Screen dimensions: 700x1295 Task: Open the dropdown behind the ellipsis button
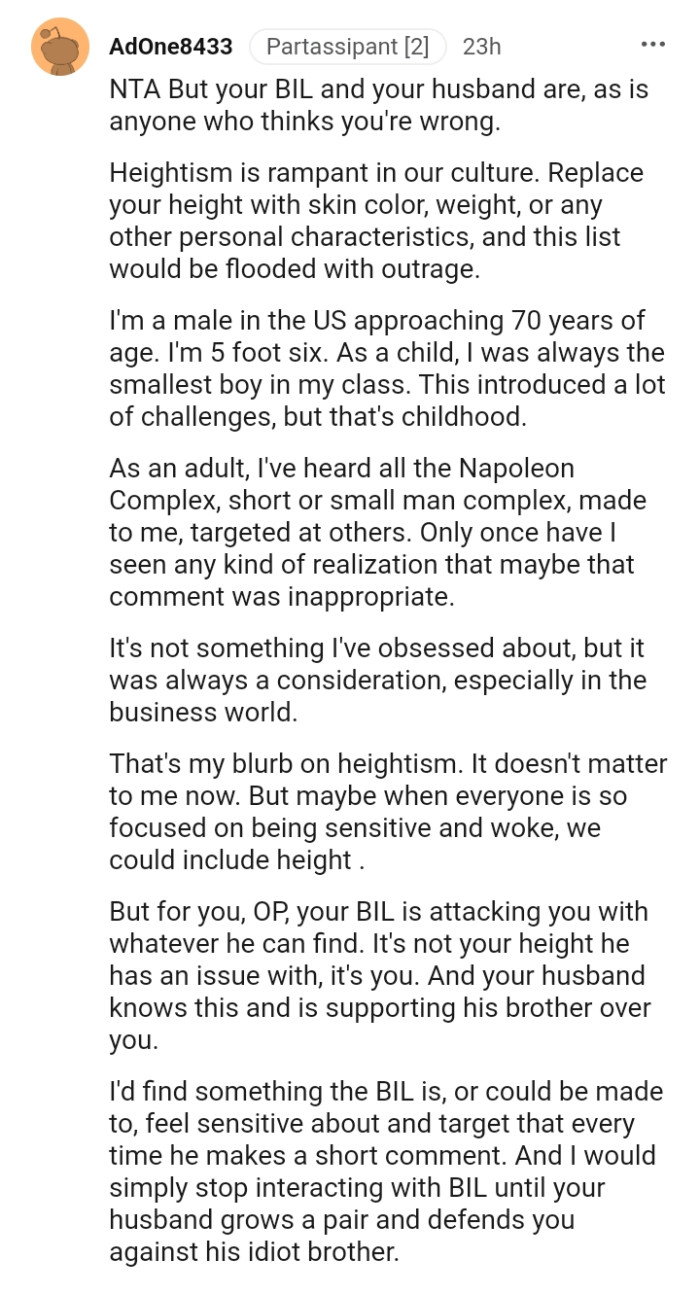(x=651, y=44)
